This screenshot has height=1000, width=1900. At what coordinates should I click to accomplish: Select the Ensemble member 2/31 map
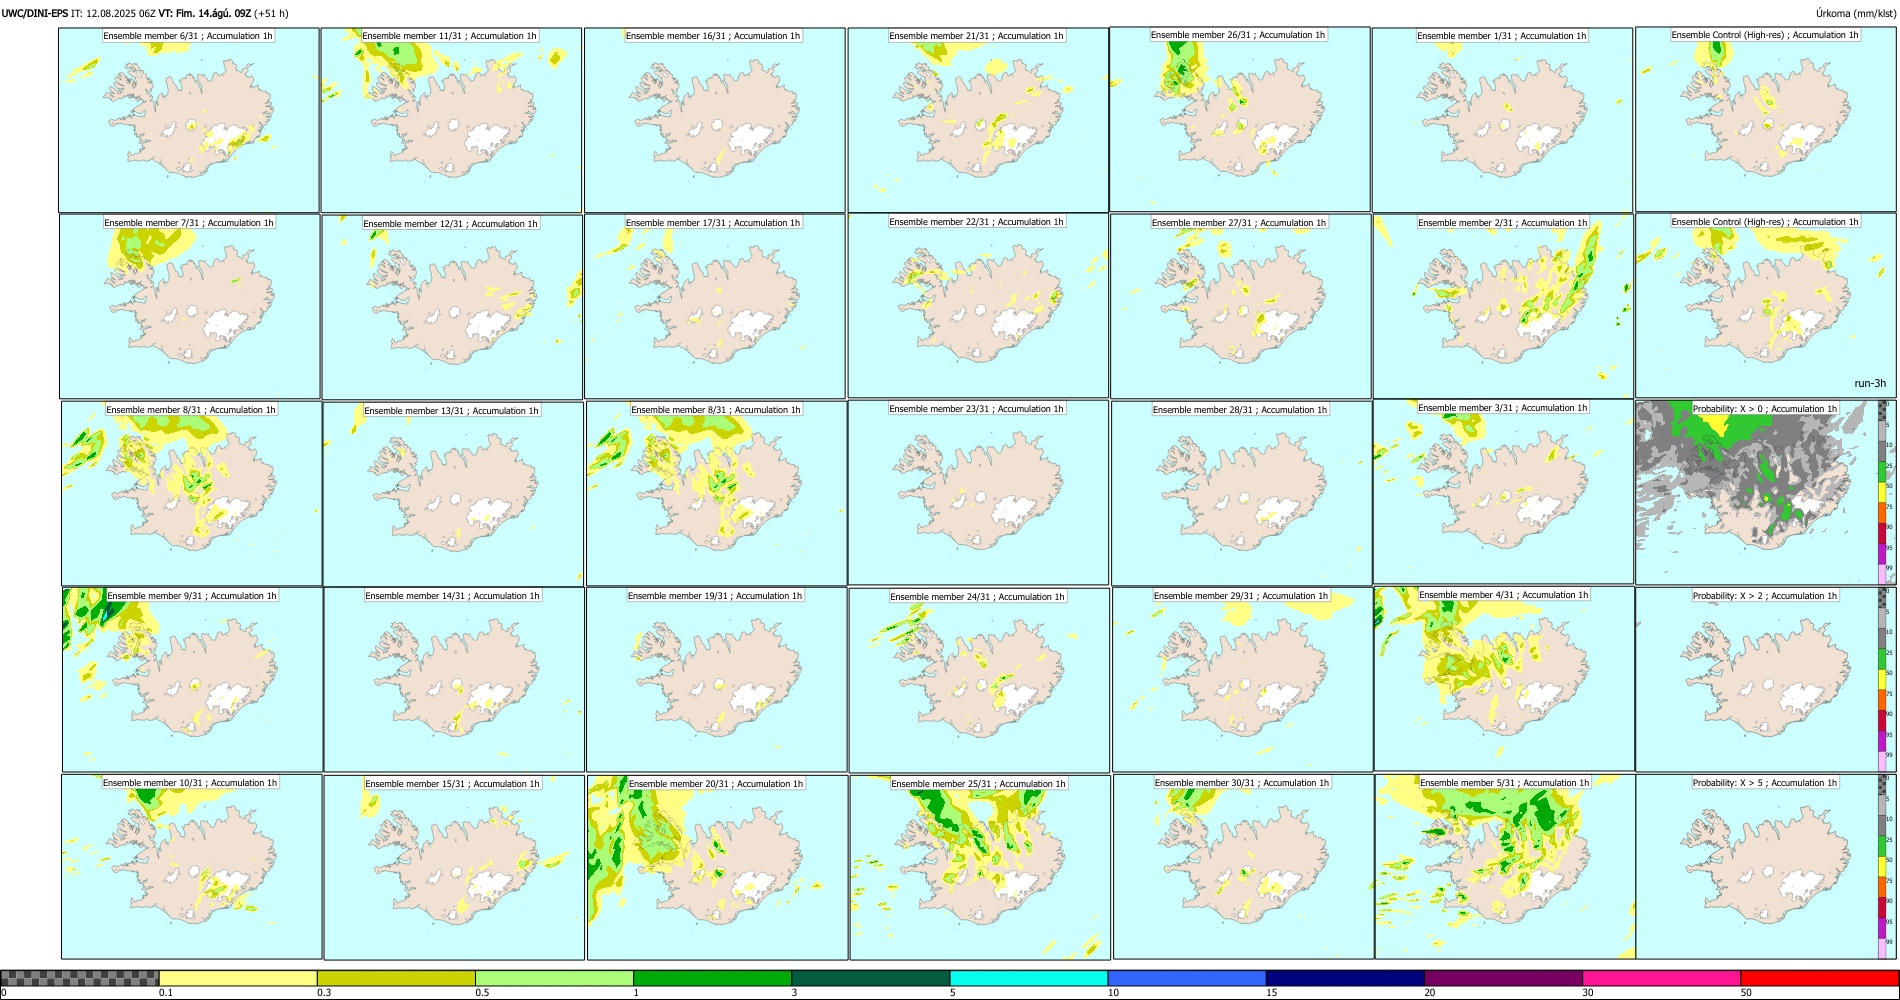1503,306
